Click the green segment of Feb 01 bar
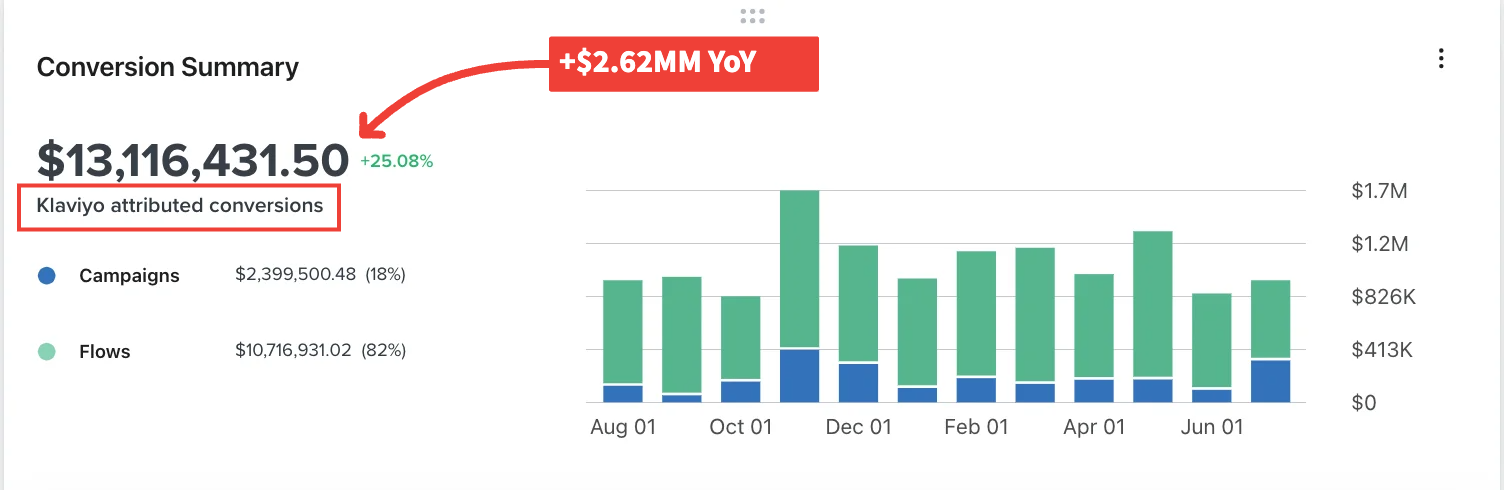This screenshot has height=490, width=1504. (976, 313)
